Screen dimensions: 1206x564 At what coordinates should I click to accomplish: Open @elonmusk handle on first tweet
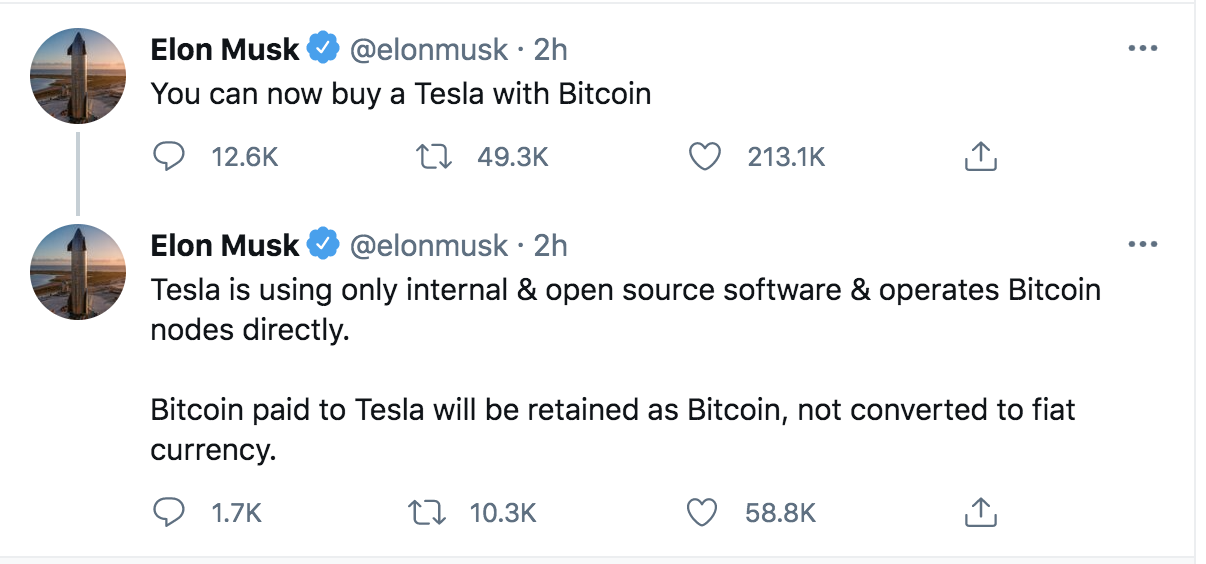tap(428, 48)
